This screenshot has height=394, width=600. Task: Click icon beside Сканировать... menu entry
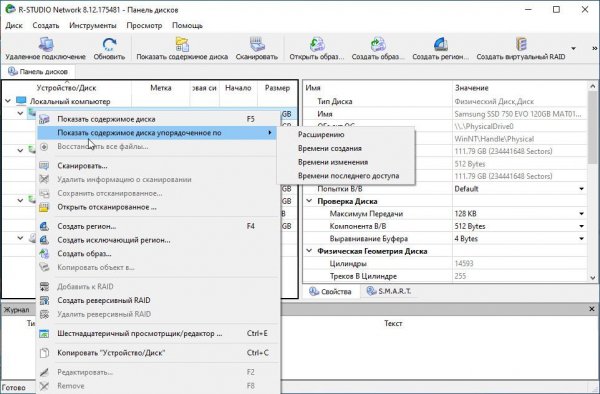tap(44, 166)
